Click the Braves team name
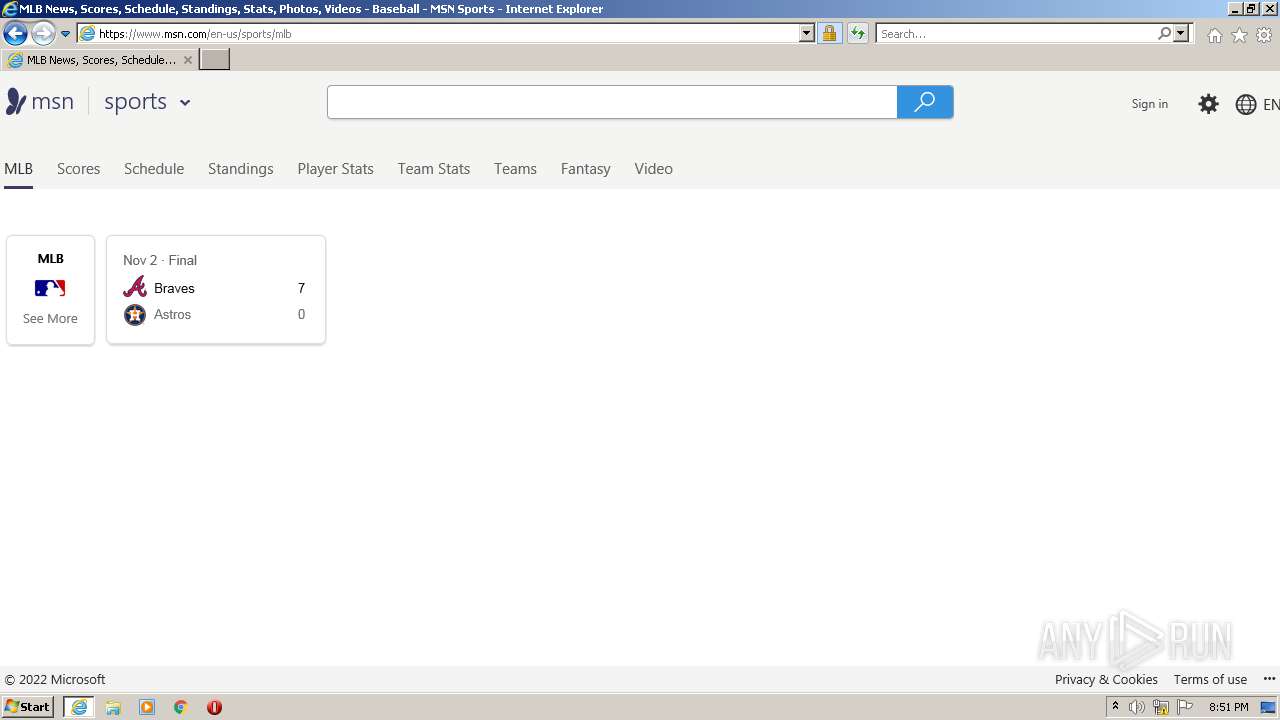Viewport: 1280px width, 720px height. click(174, 288)
